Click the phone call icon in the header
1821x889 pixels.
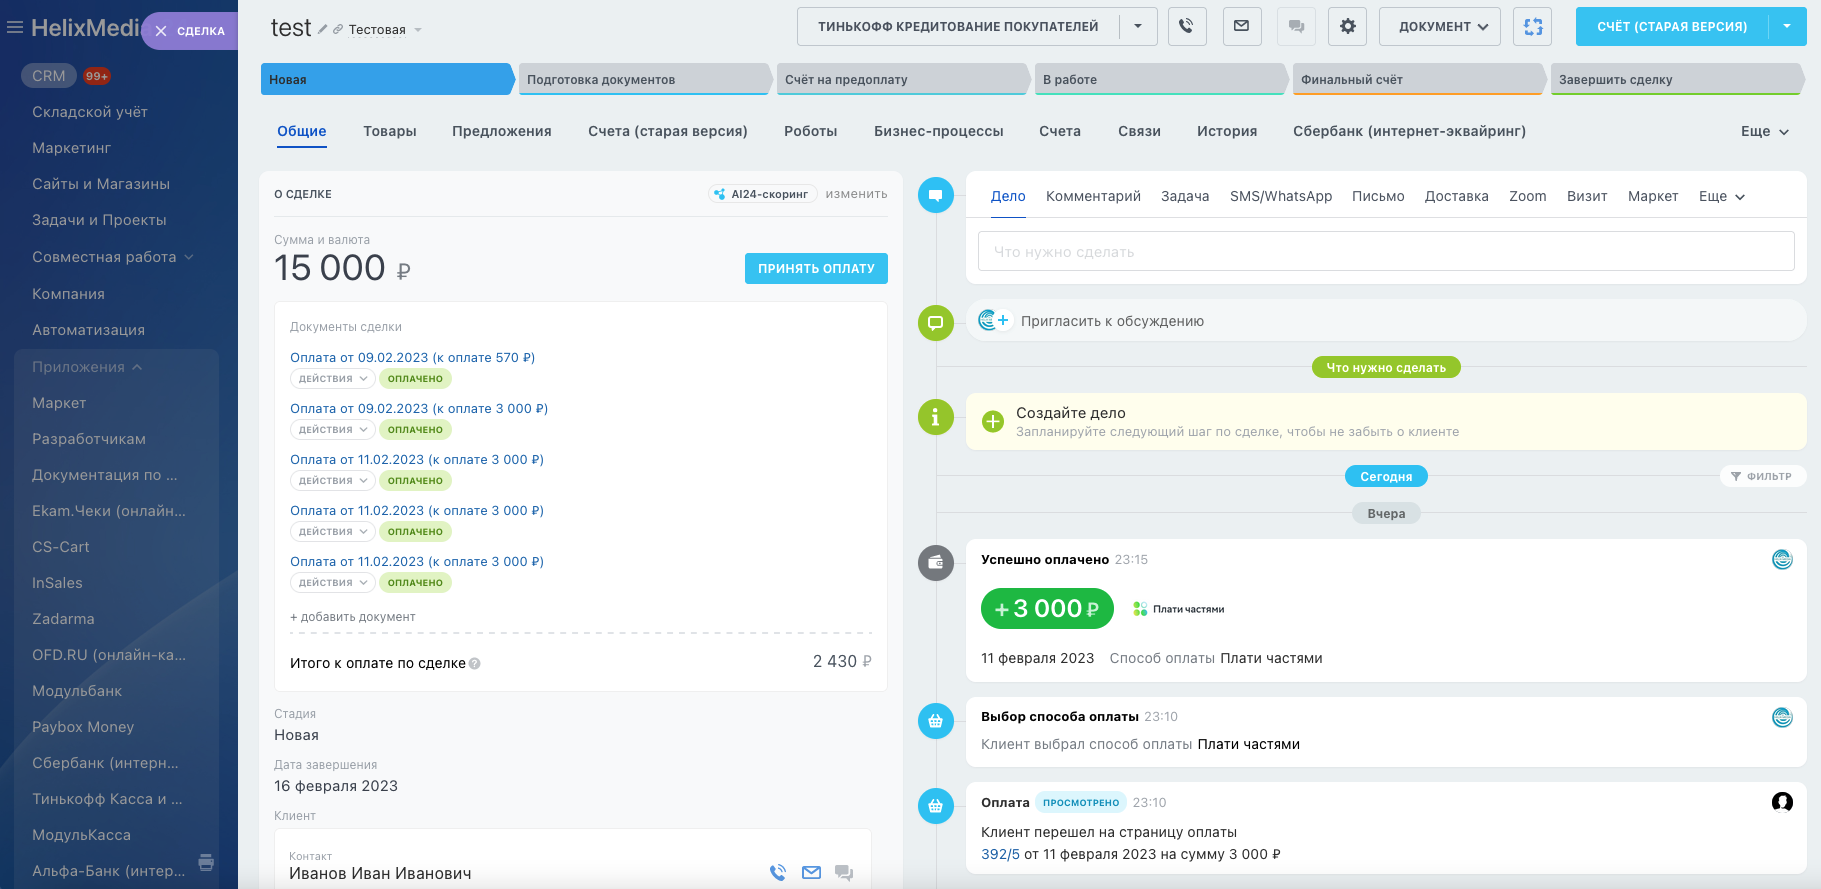point(1187,26)
